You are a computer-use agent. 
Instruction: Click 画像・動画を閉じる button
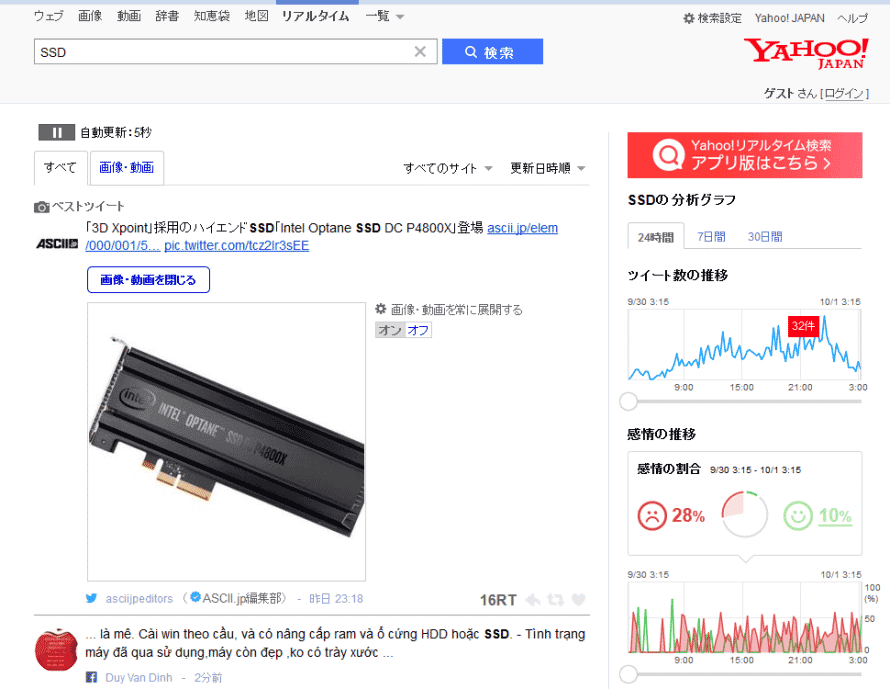point(148,280)
